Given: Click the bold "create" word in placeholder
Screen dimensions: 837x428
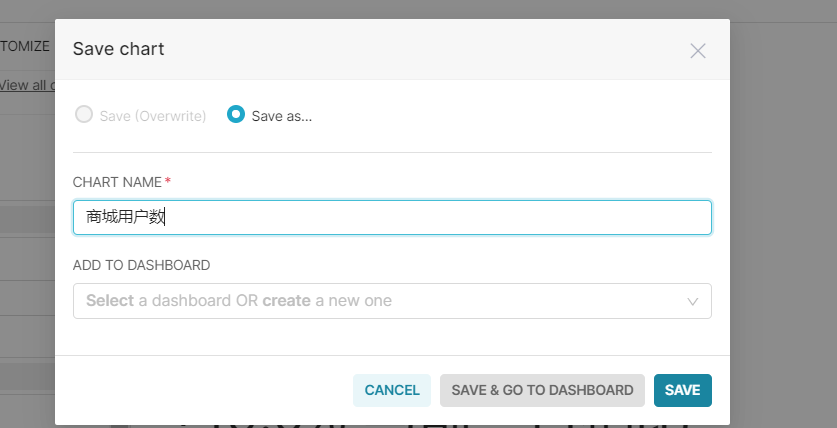Looking at the screenshot, I should [286, 301].
